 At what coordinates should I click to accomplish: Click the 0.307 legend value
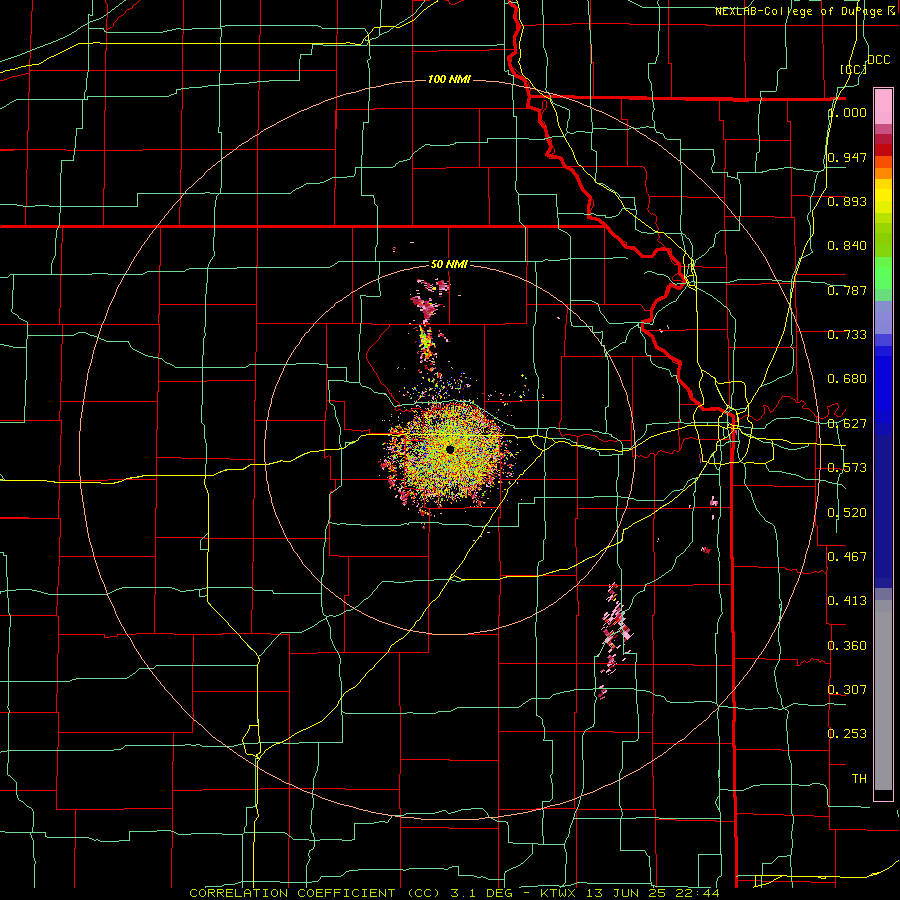tap(847, 690)
